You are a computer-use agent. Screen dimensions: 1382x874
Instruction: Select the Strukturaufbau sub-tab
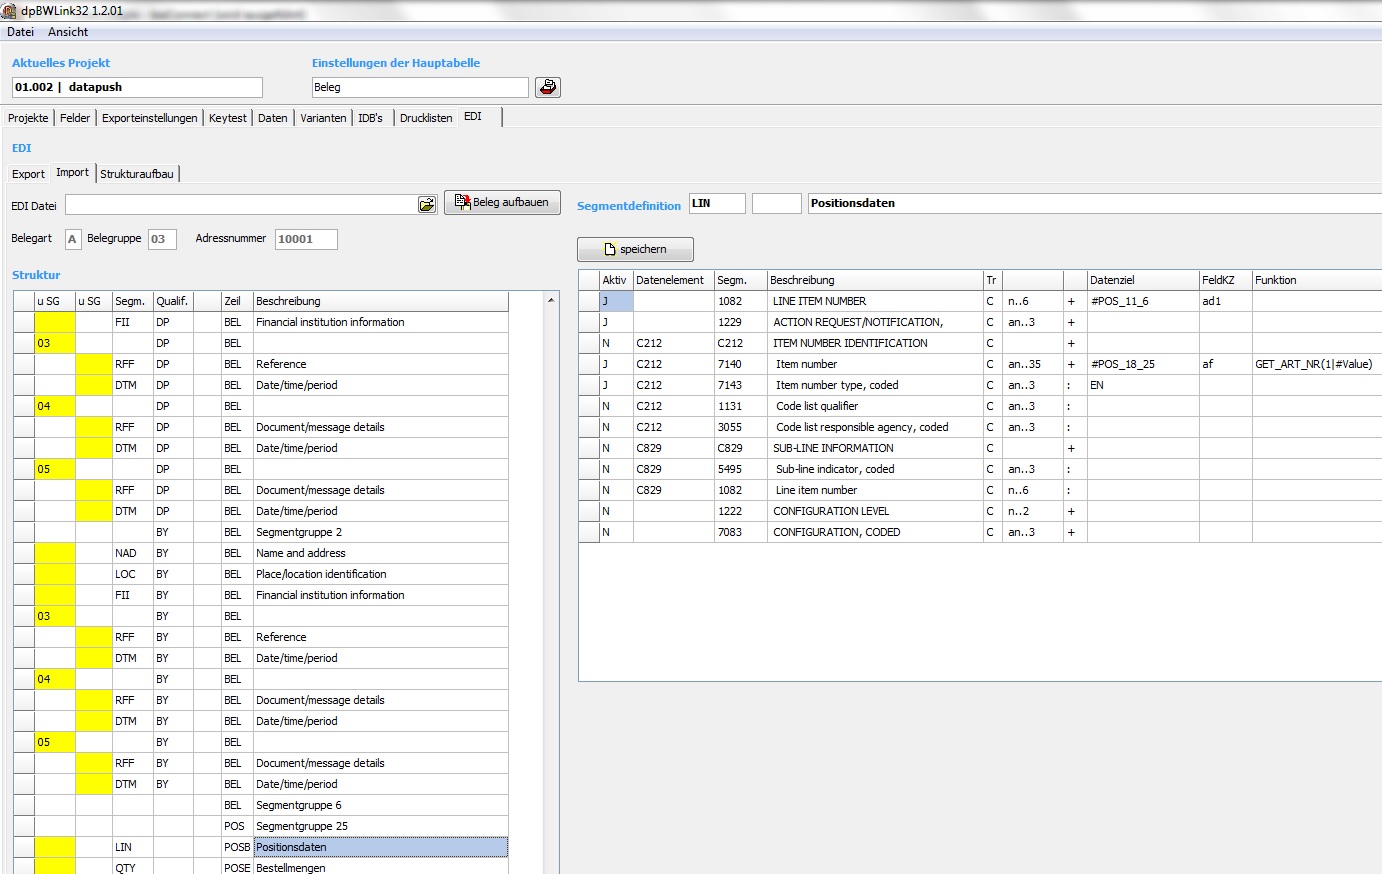coord(137,174)
